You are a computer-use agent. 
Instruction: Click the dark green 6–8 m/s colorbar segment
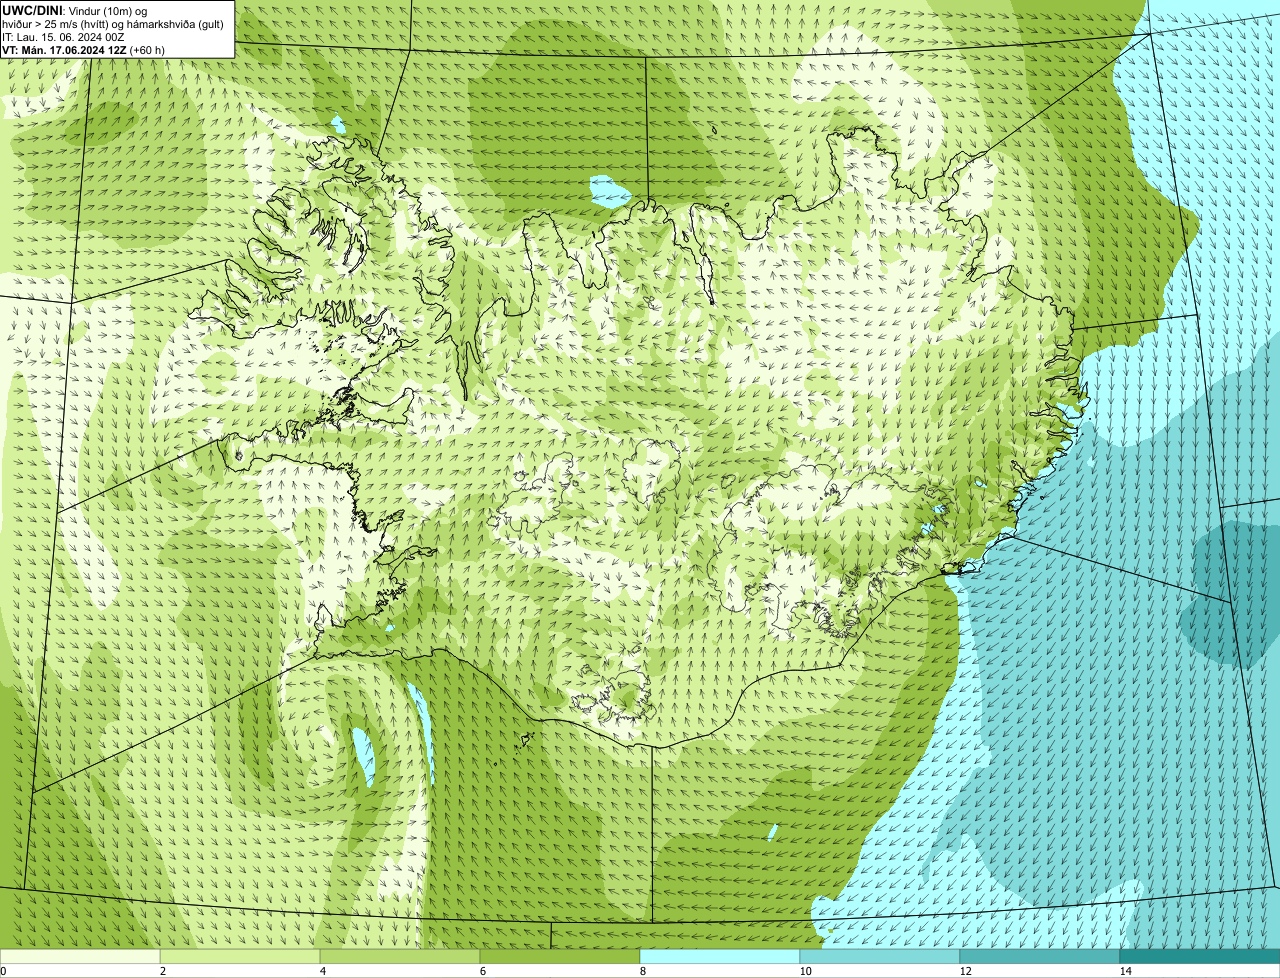click(x=560, y=956)
